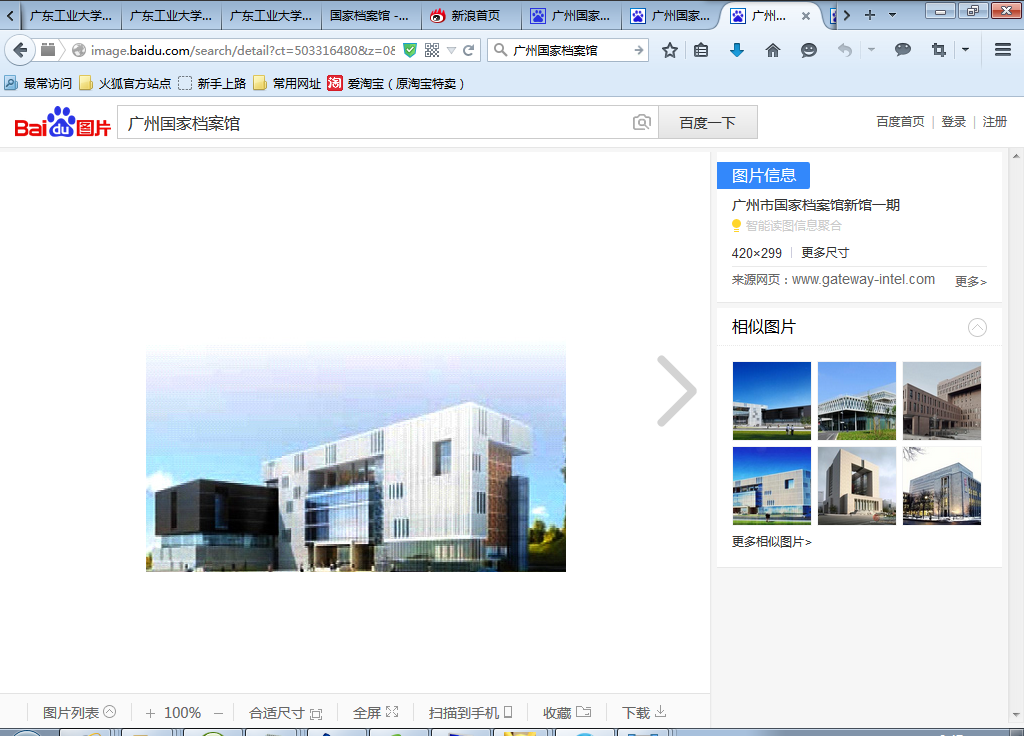The image size is (1024, 736).
Task: Open the 更多相似图片 link
Action: 771,542
